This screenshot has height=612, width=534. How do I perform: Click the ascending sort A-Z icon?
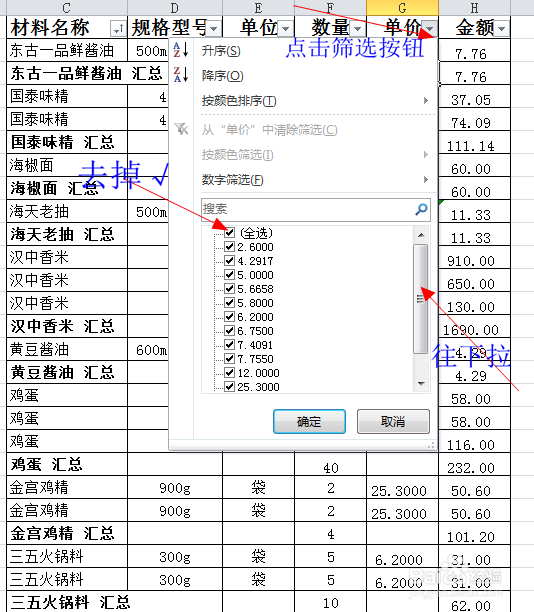point(181,50)
